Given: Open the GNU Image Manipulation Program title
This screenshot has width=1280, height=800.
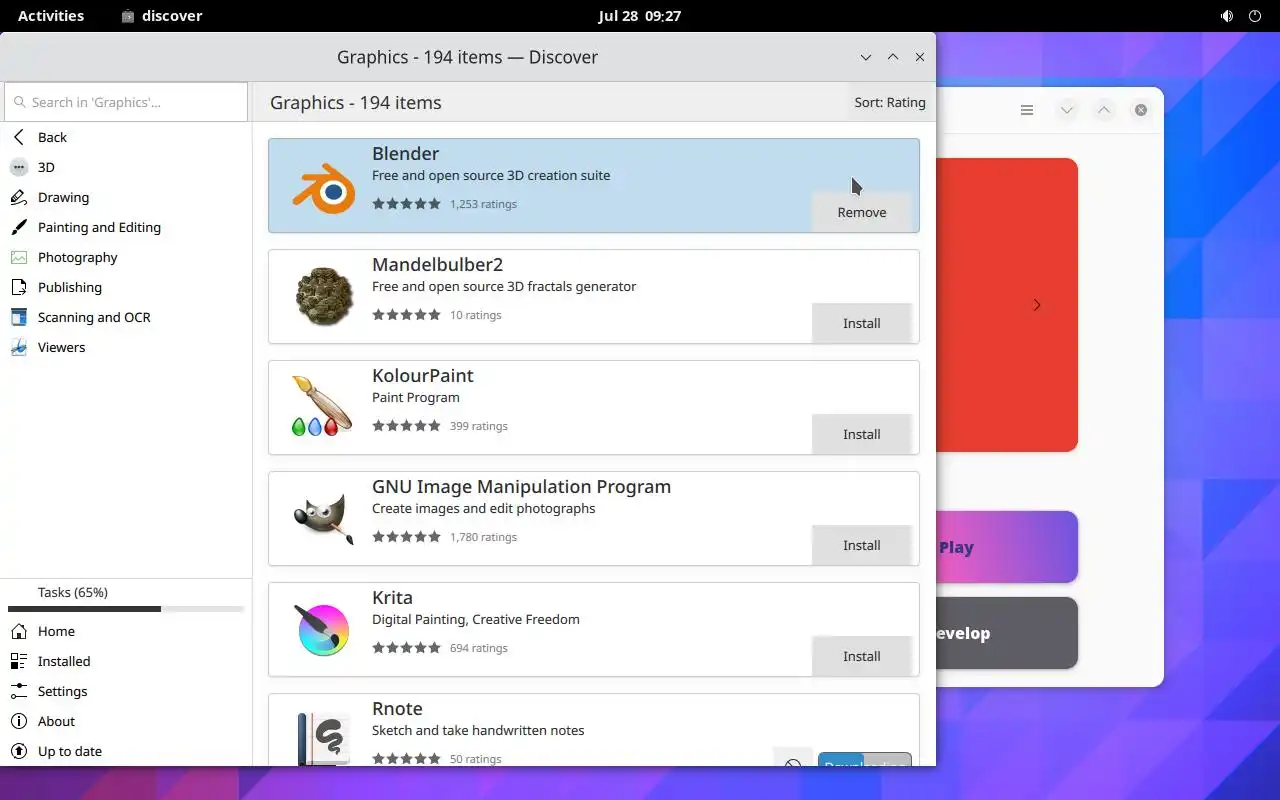Looking at the screenshot, I should 521,486.
